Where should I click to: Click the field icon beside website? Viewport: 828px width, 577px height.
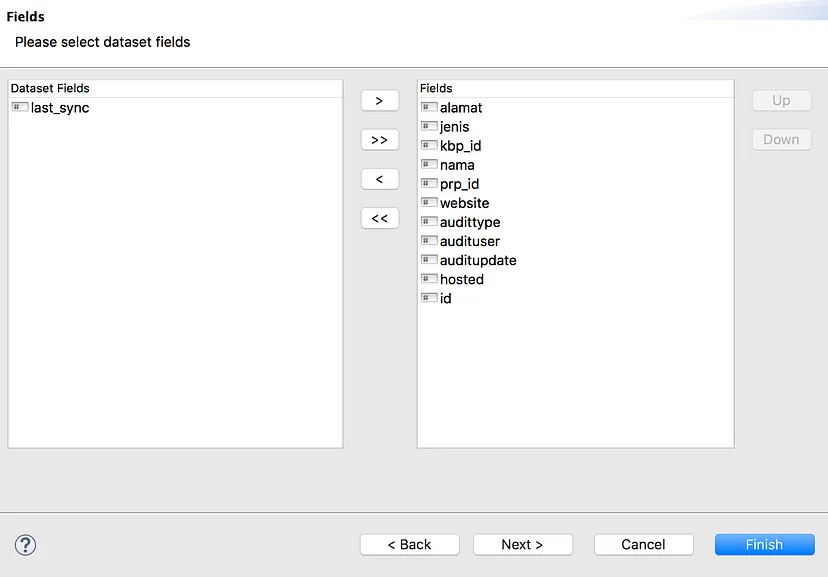coord(429,203)
